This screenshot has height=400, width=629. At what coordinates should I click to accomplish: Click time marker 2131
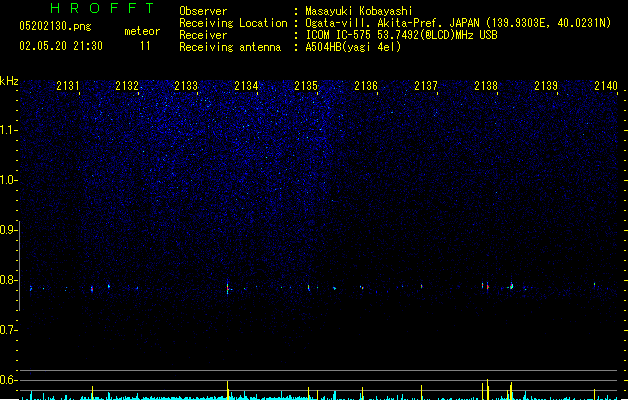point(68,85)
